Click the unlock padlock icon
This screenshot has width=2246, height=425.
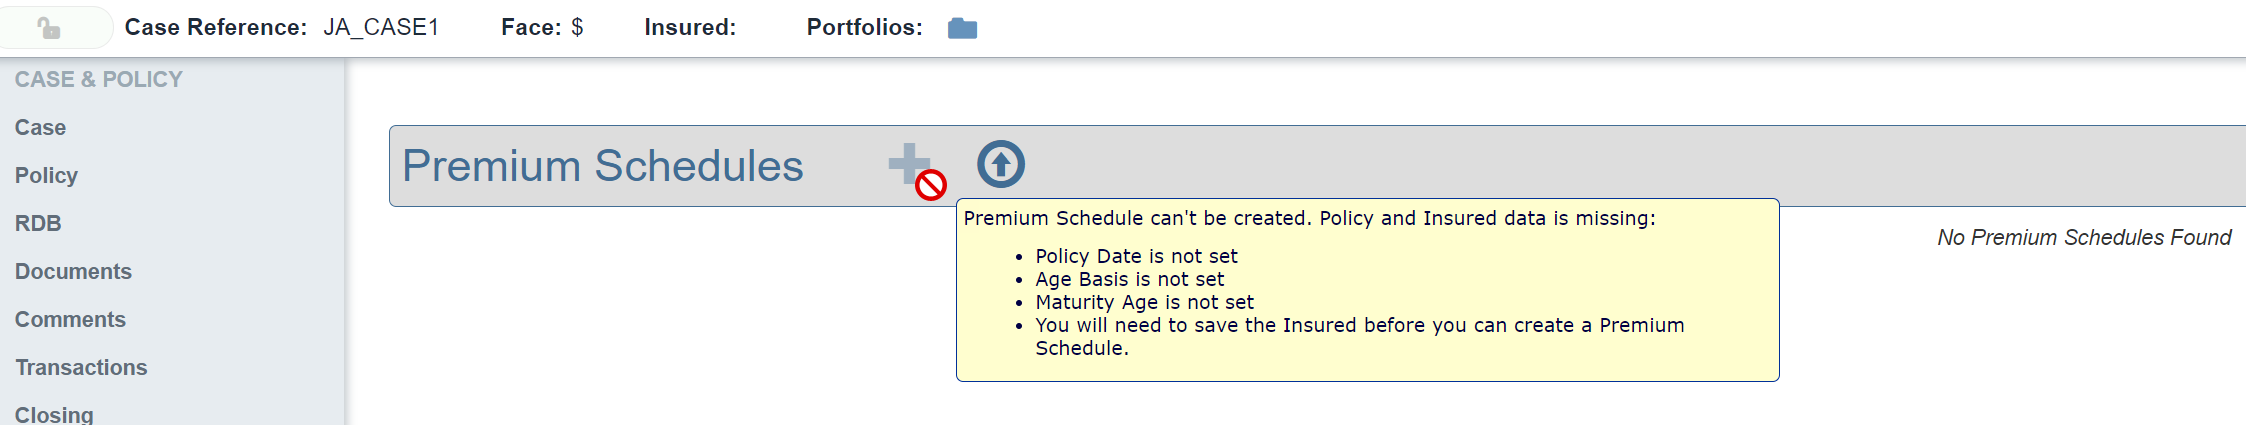[x=49, y=28]
